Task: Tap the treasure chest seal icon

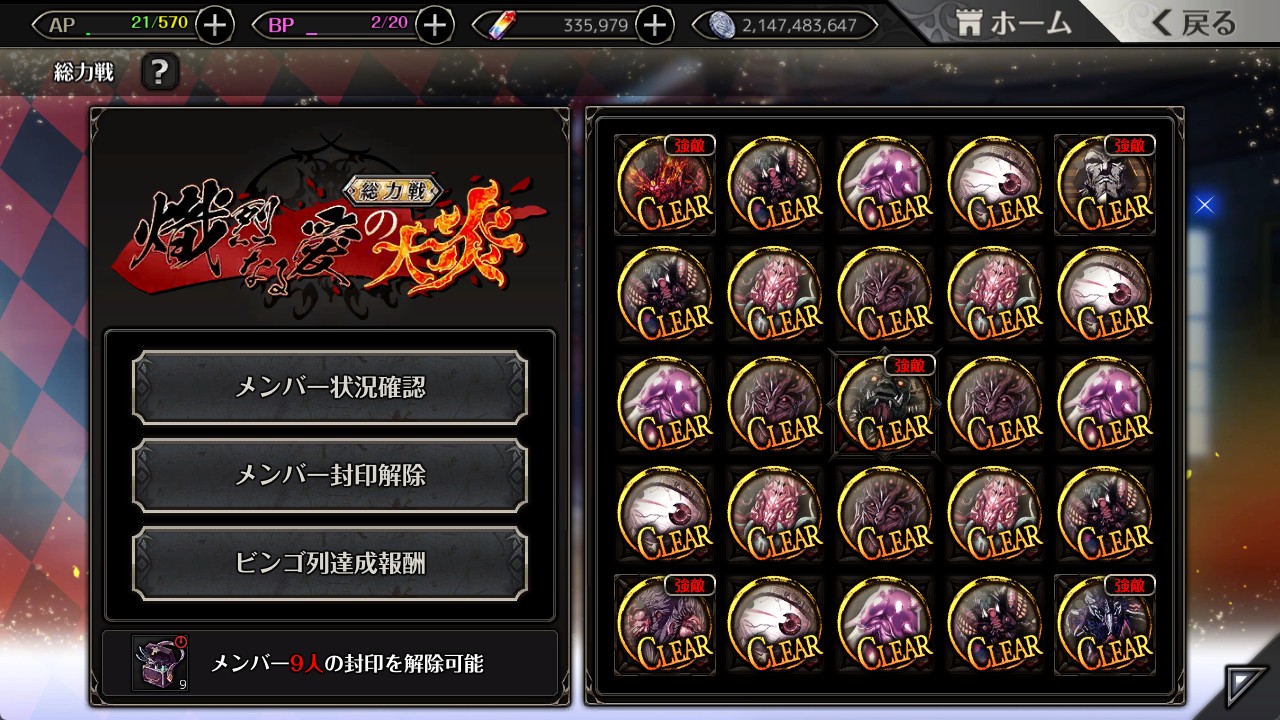Action: click(159, 663)
